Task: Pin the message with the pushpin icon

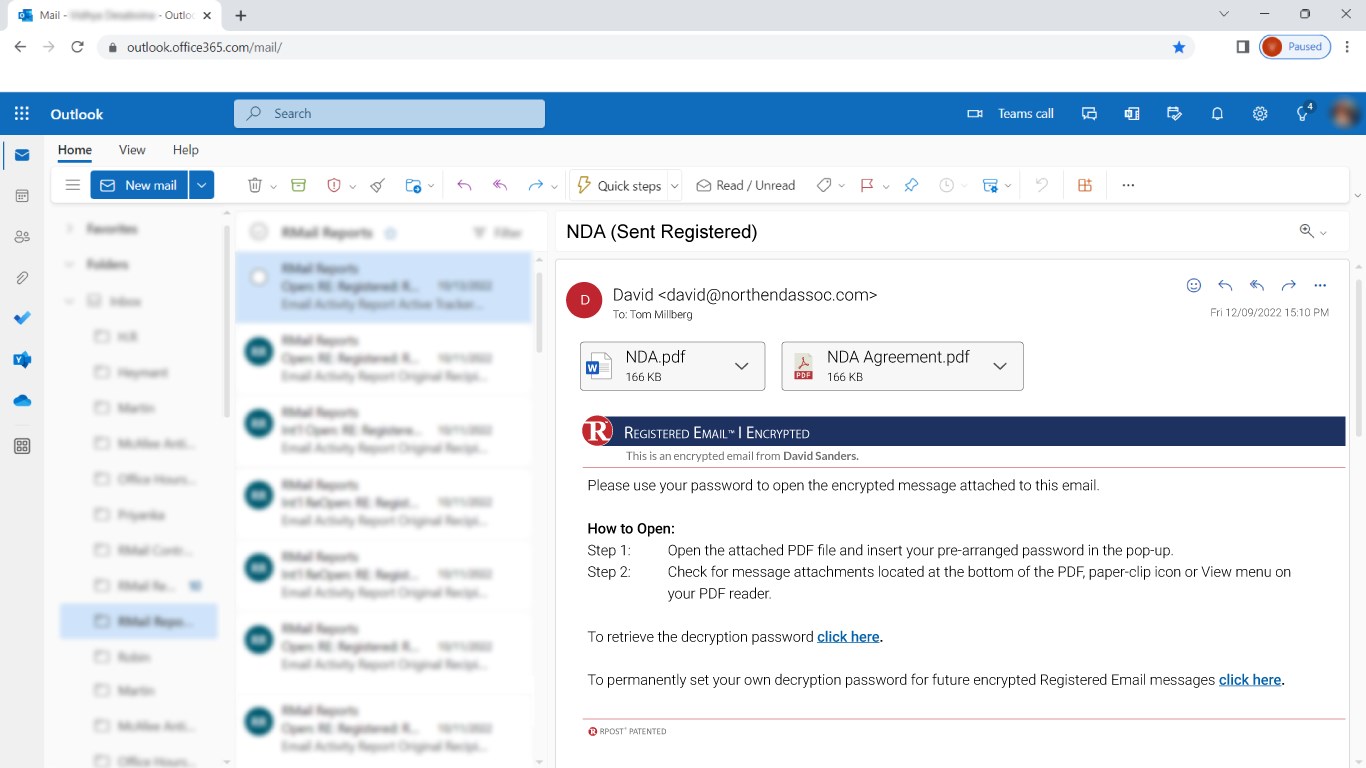Action: pos(911,185)
